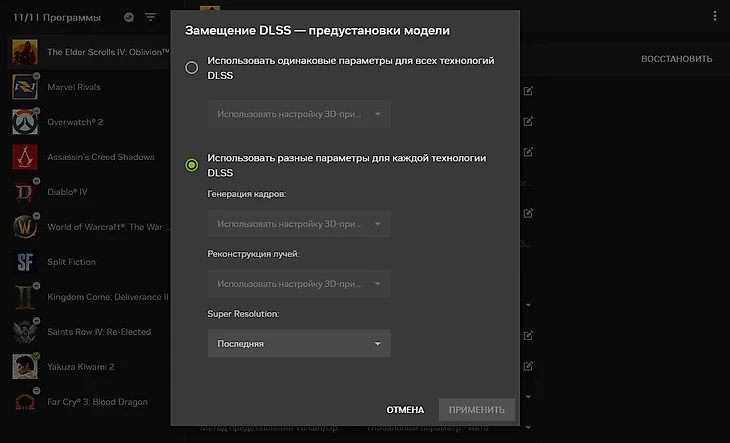Open the three-dot menu in the top right corner
Screen dimensions: 730x443
click(x=715, y=16)
